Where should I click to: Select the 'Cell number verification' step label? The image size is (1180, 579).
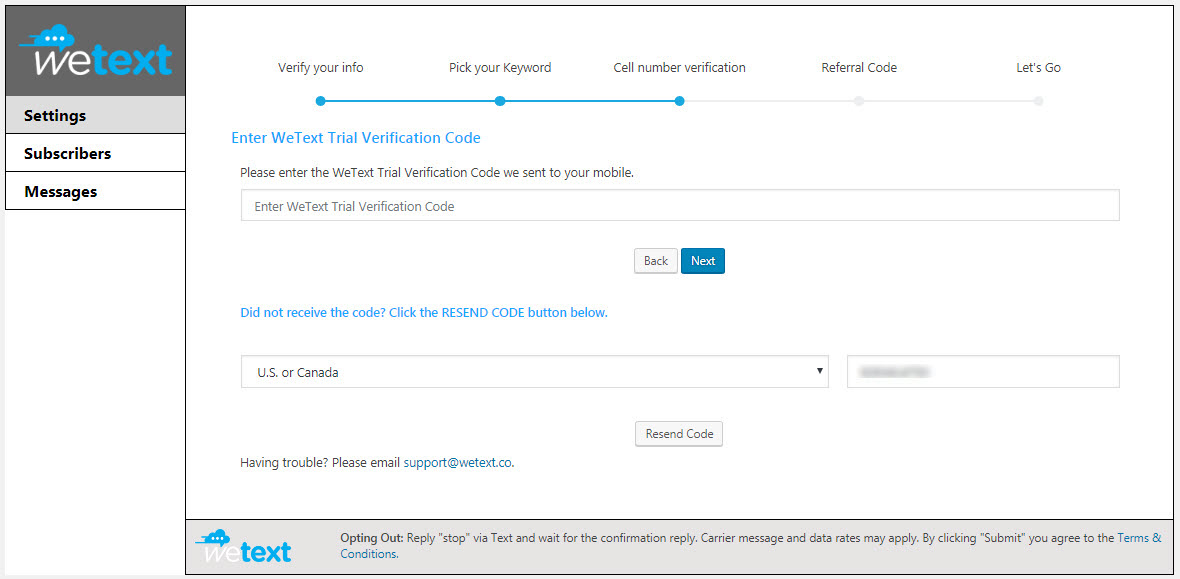click(x=680, y=68)
